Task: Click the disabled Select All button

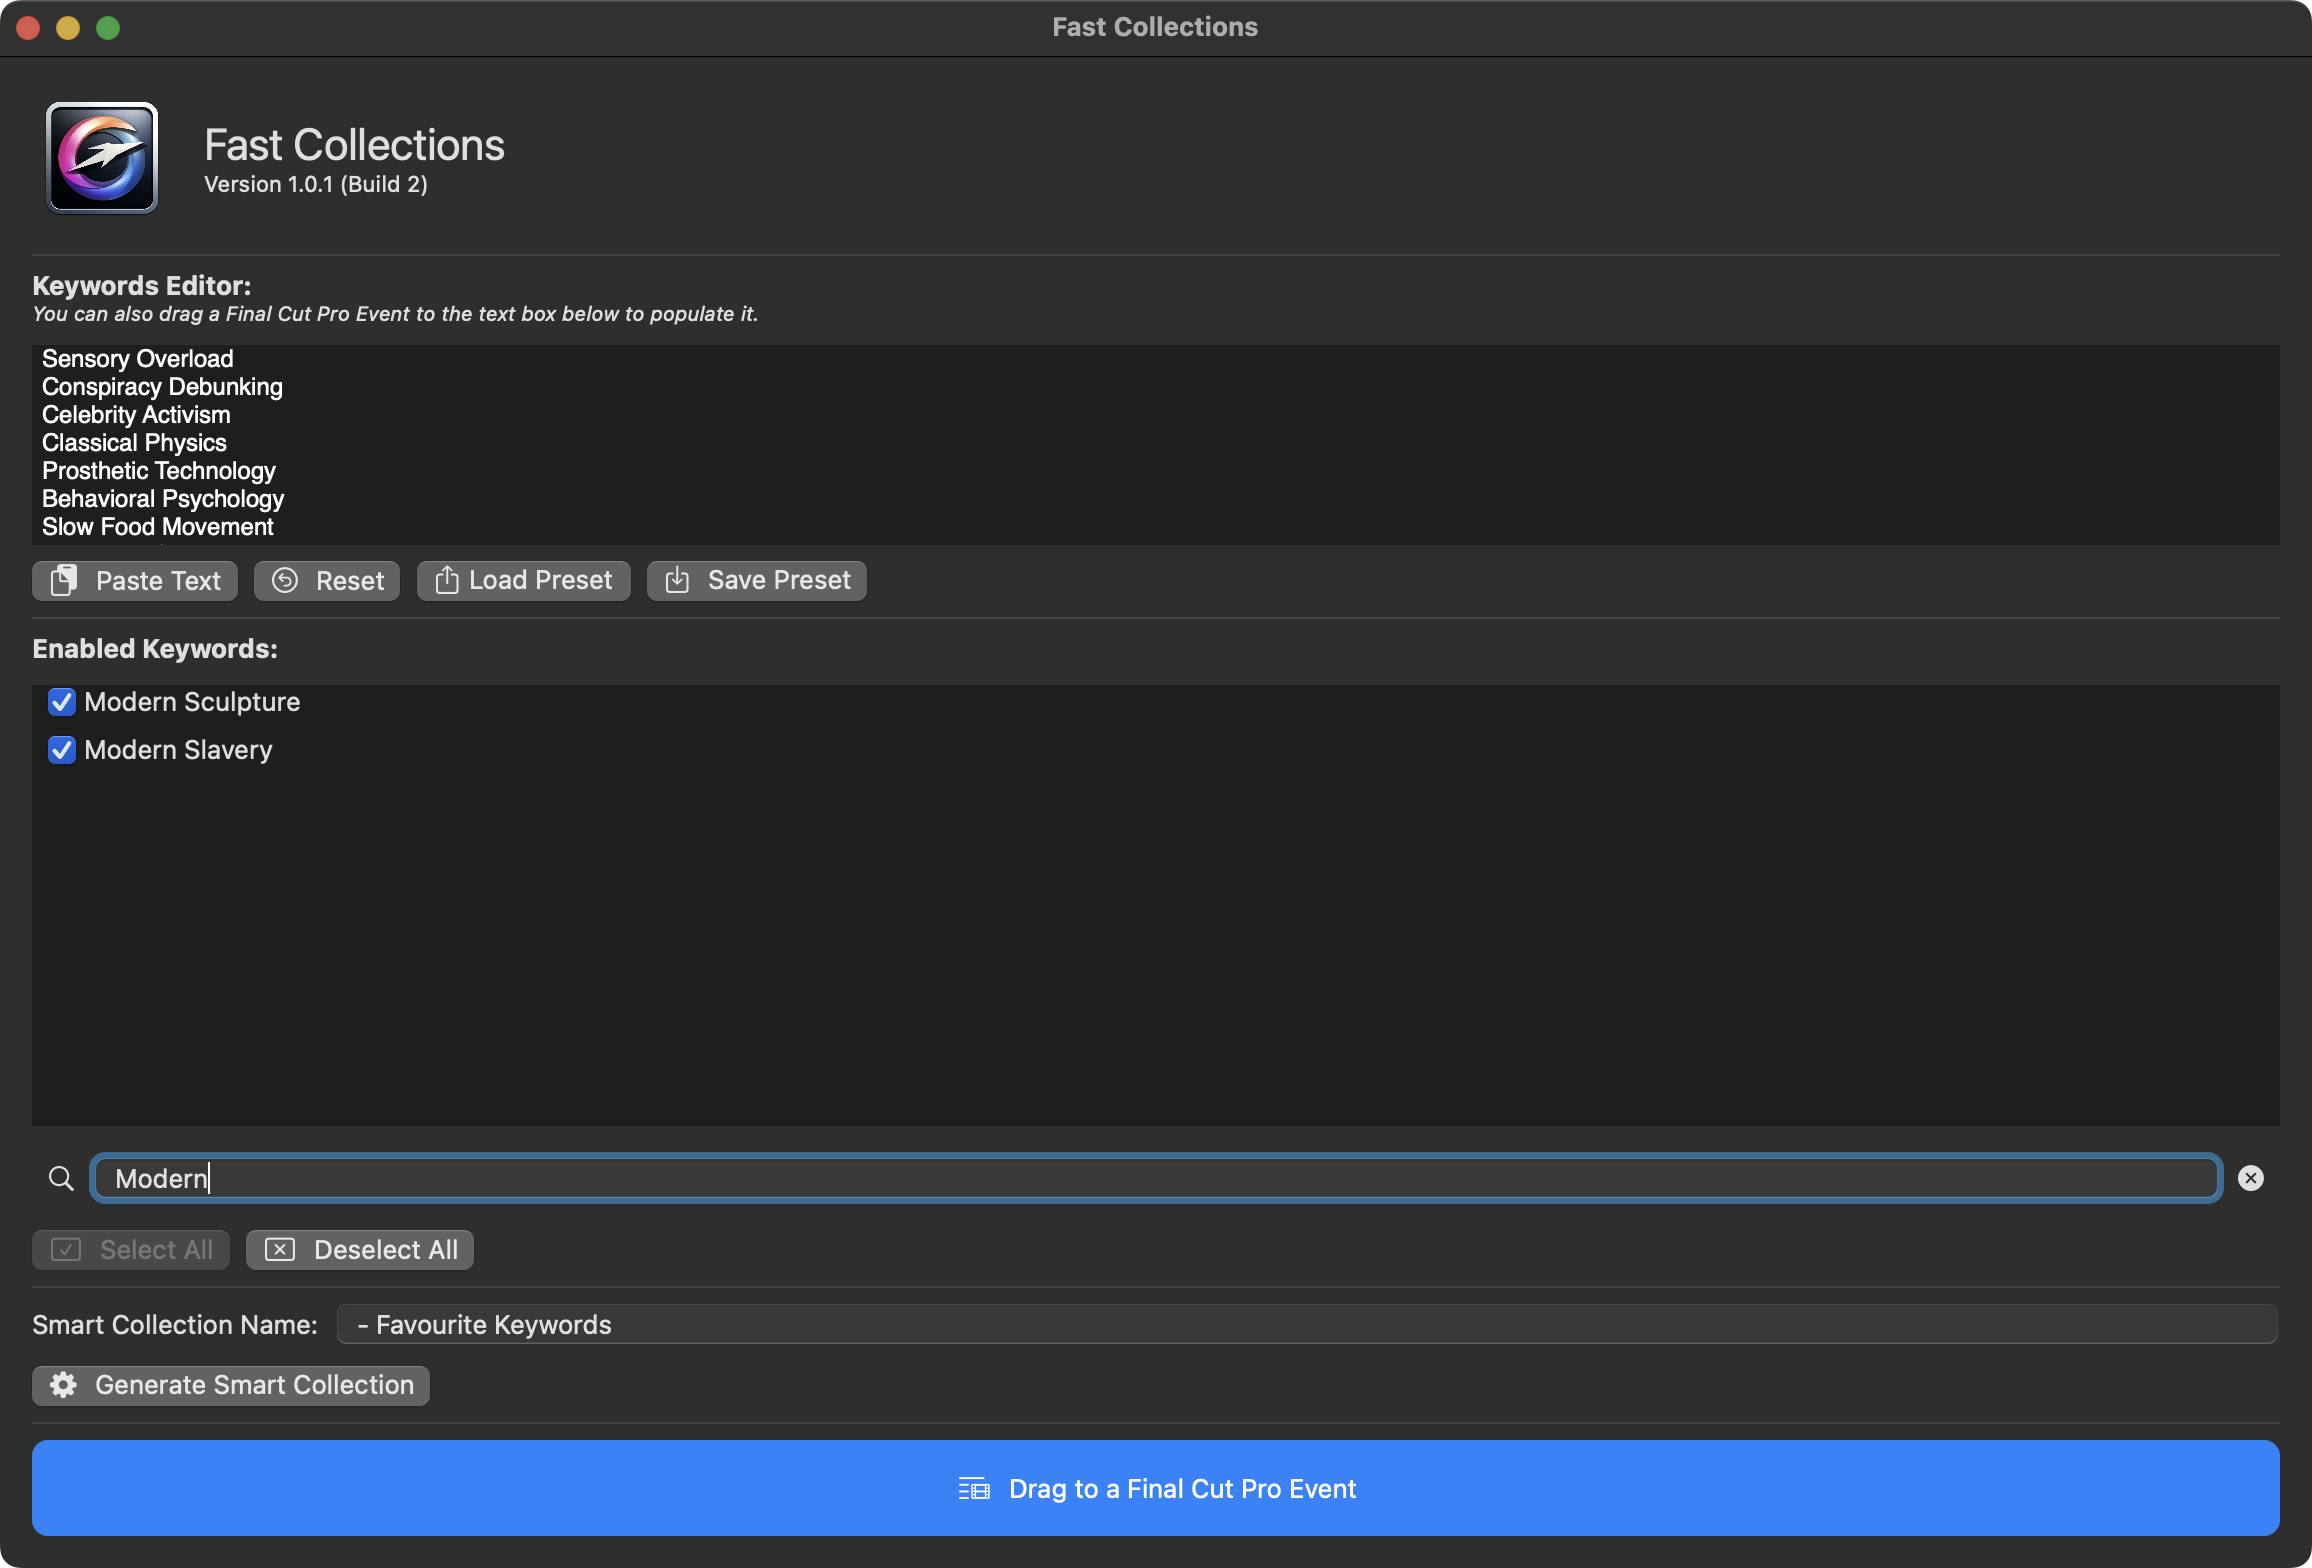Action: (131, 1250)
